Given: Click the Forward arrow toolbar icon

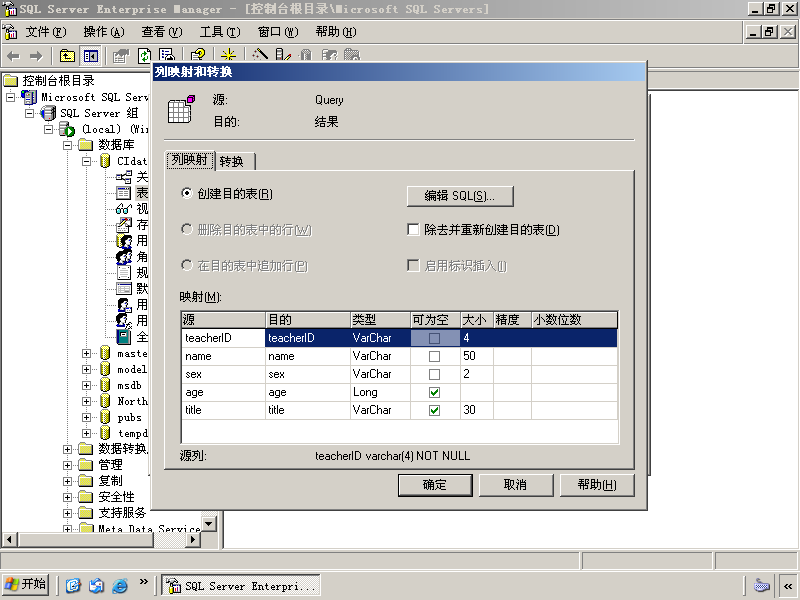Looking at the screenshot, I should 36,56.
